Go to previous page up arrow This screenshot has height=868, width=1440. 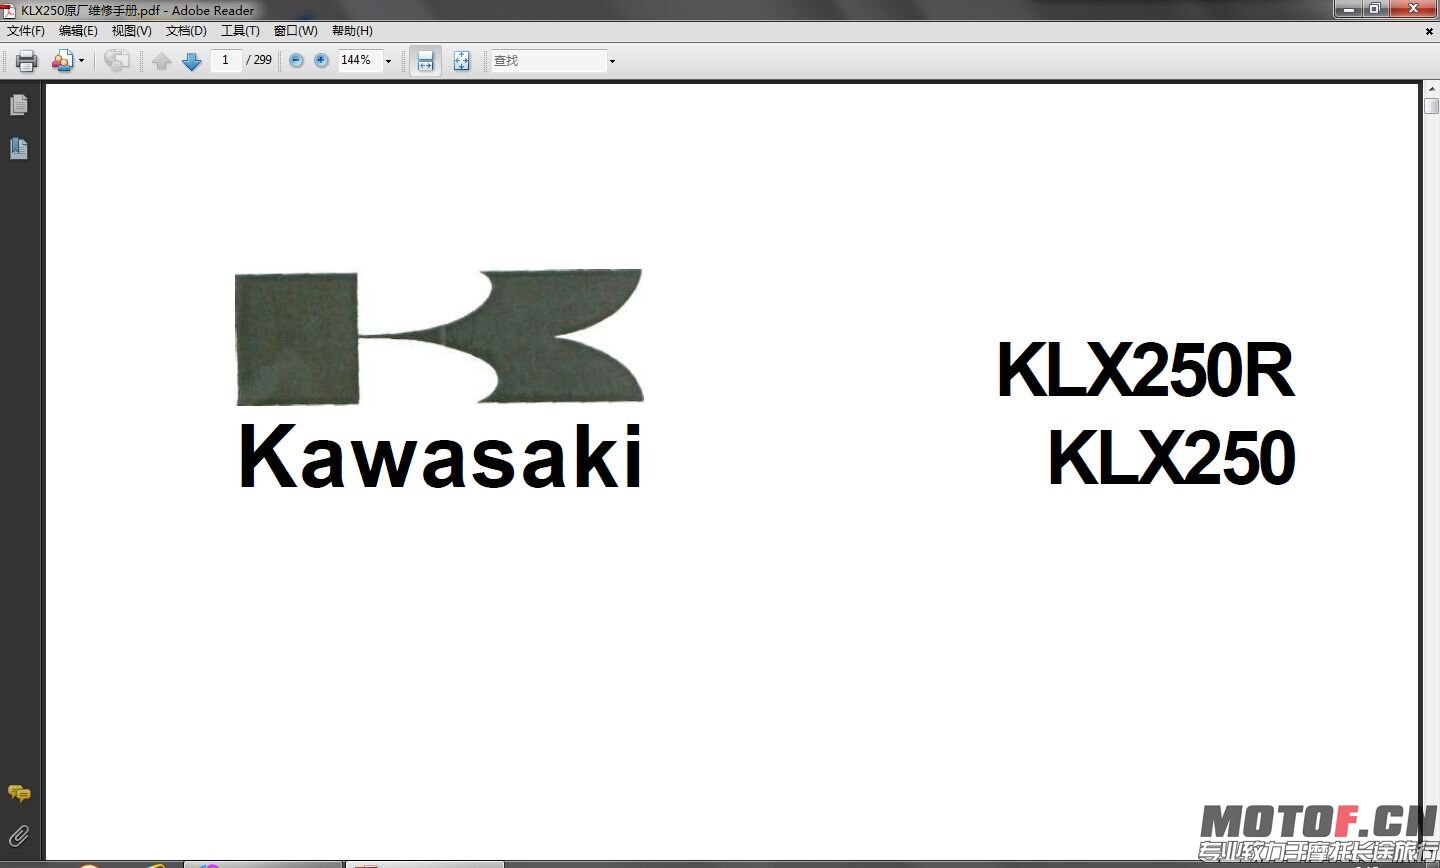coord(162,61)
